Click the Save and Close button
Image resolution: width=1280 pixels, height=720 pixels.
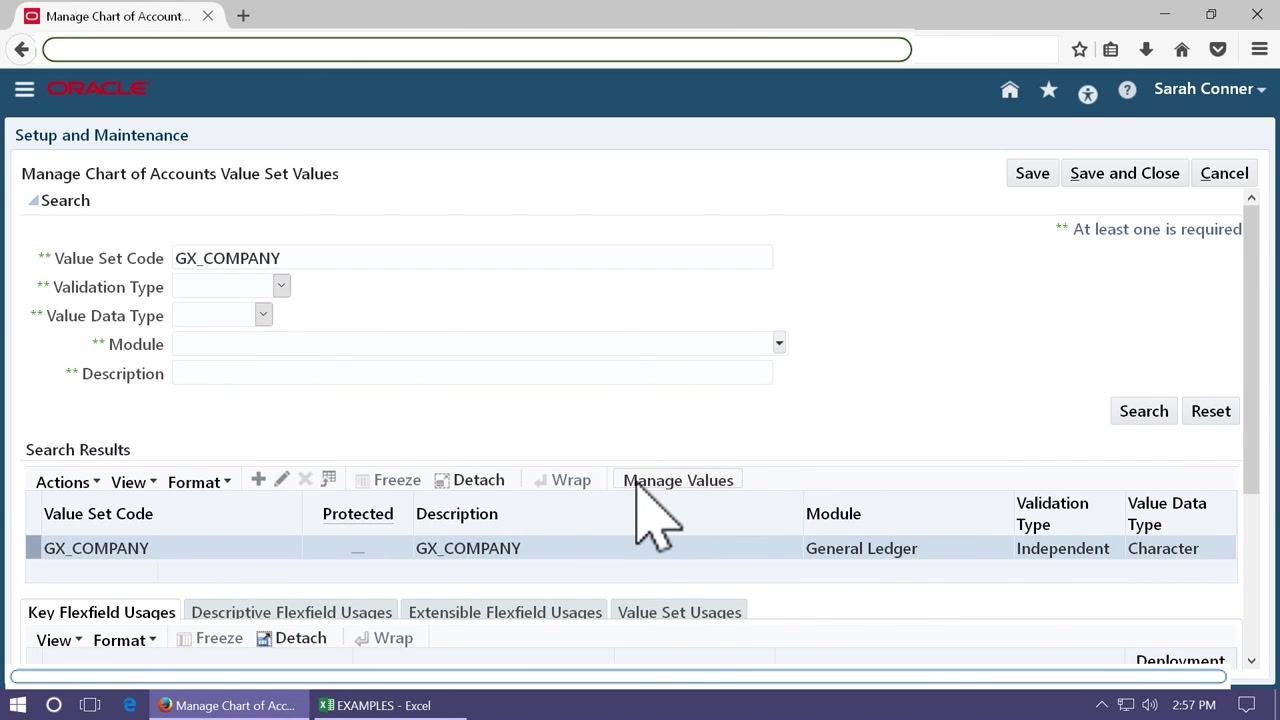[1125, 173]
